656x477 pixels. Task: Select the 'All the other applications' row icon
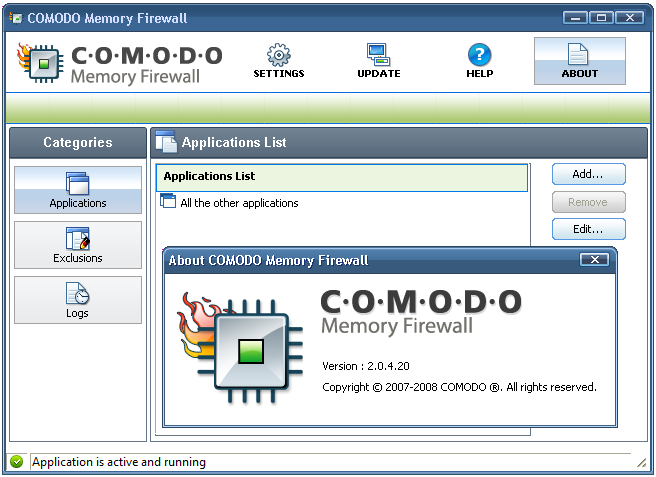pyautogui.click(x=168, y=201)
